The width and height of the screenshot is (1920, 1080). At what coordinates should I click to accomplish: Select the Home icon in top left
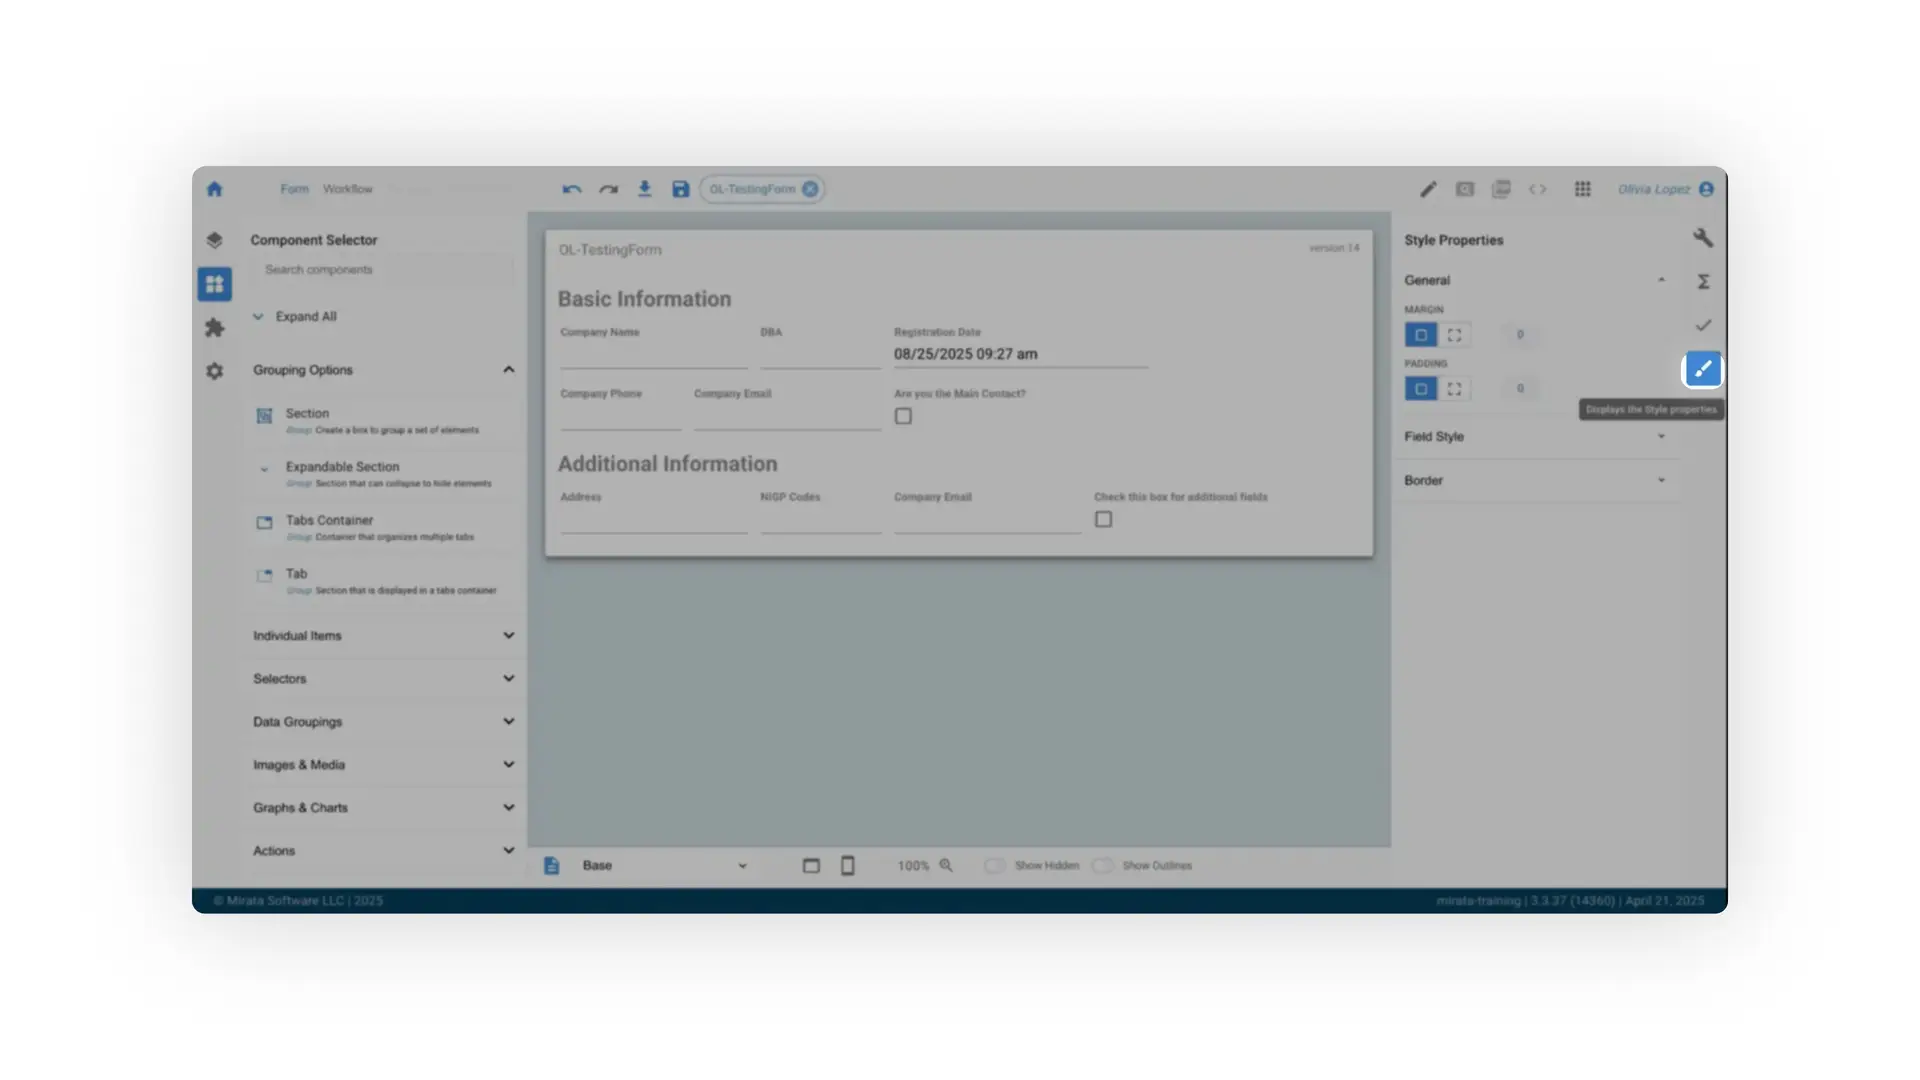tap(214, 188)
